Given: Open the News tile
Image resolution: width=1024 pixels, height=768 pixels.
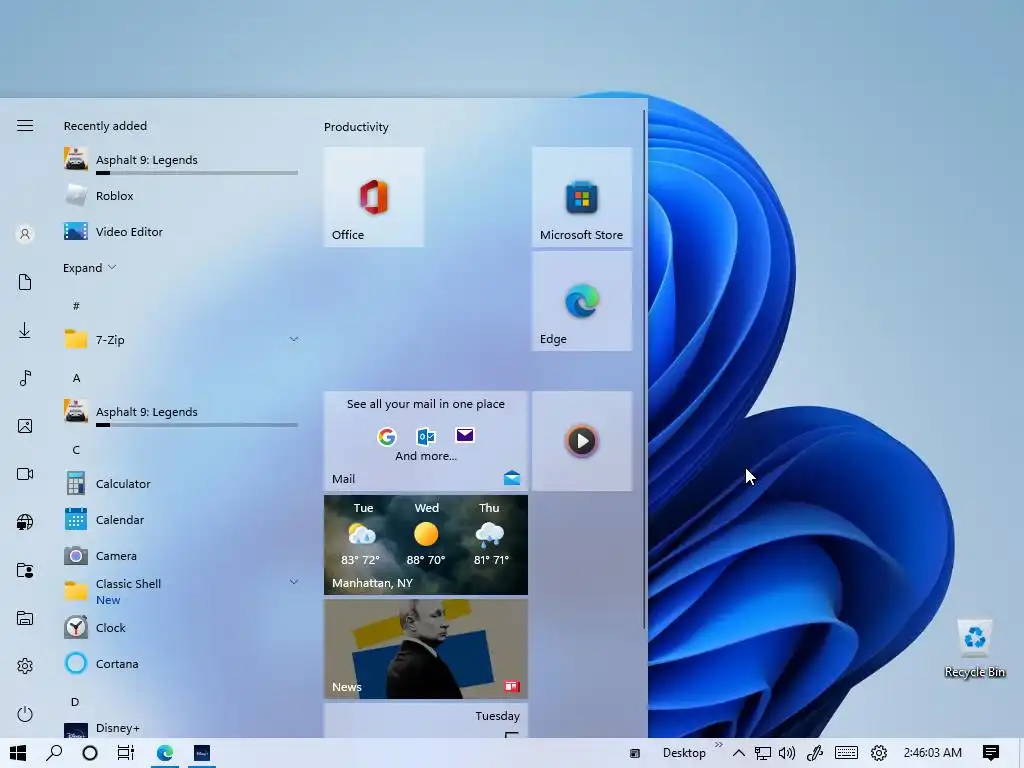Looking at the screenshot, I should click(x=426, y=649).
